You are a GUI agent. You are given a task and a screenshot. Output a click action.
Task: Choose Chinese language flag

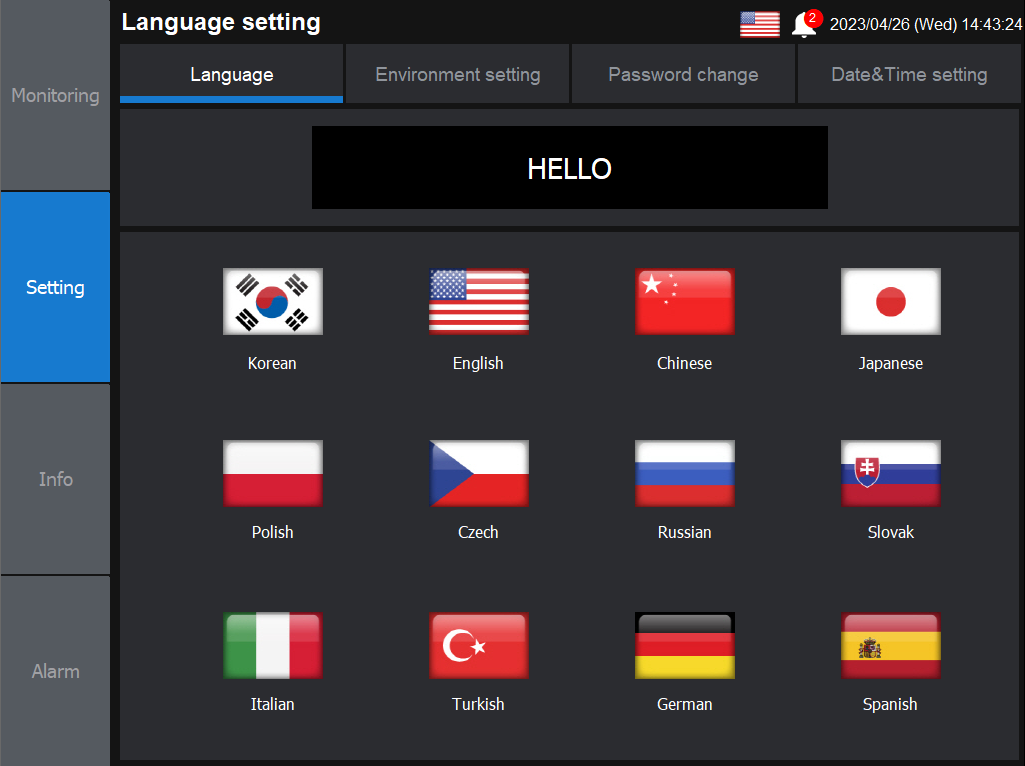click(684, 301)
